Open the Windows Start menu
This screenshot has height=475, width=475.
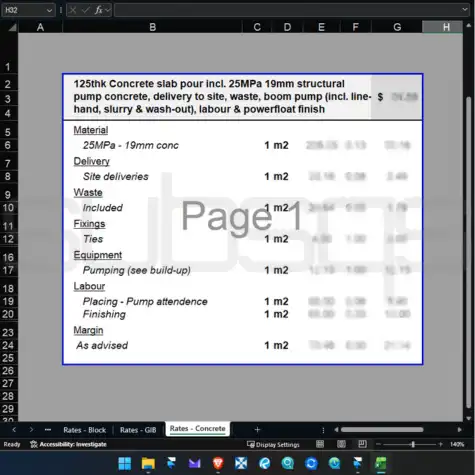click(x=125, y=463)
